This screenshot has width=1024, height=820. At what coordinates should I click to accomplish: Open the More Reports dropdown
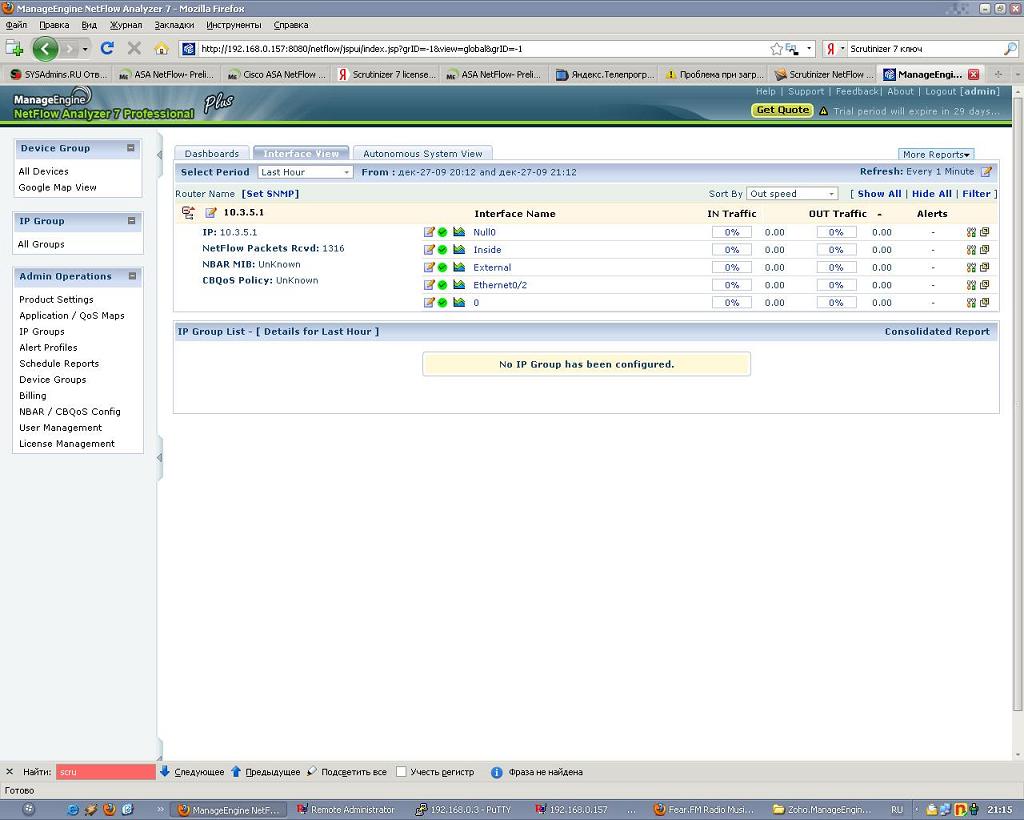[936, 154]
